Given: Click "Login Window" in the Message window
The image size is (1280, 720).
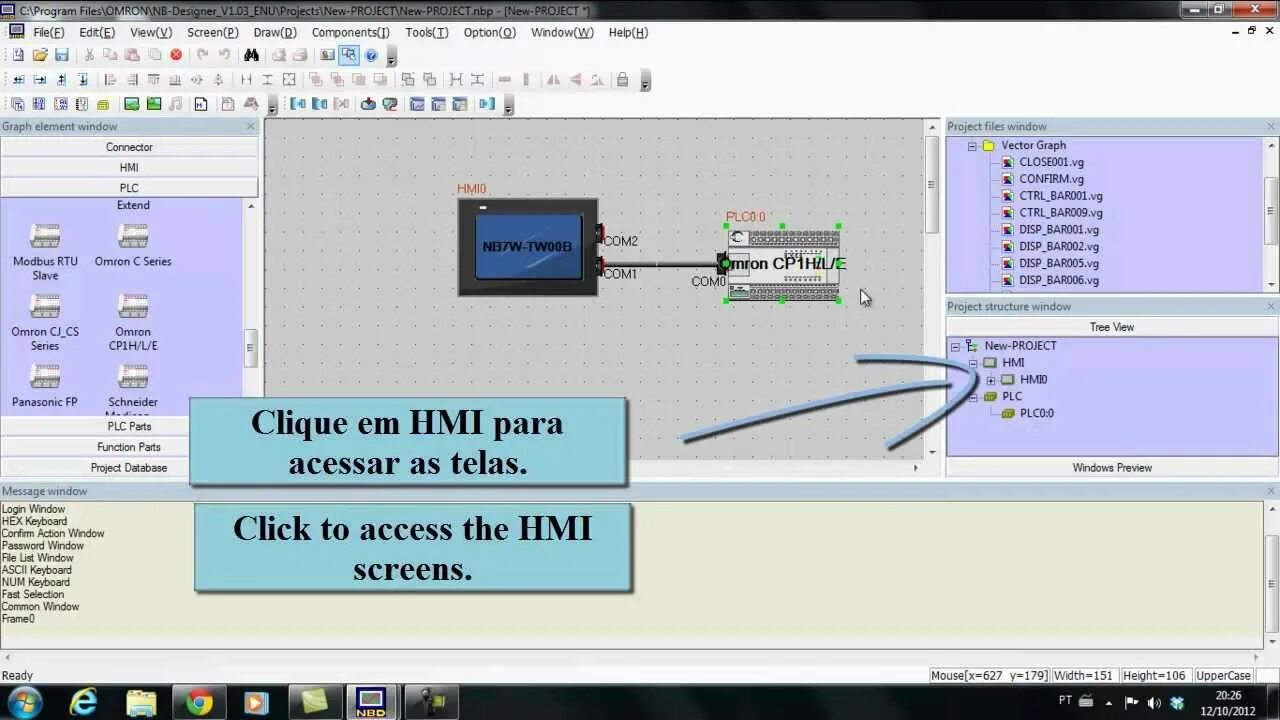Looking at the screenshot, I should pyautogui.click(x=33, y=509).
